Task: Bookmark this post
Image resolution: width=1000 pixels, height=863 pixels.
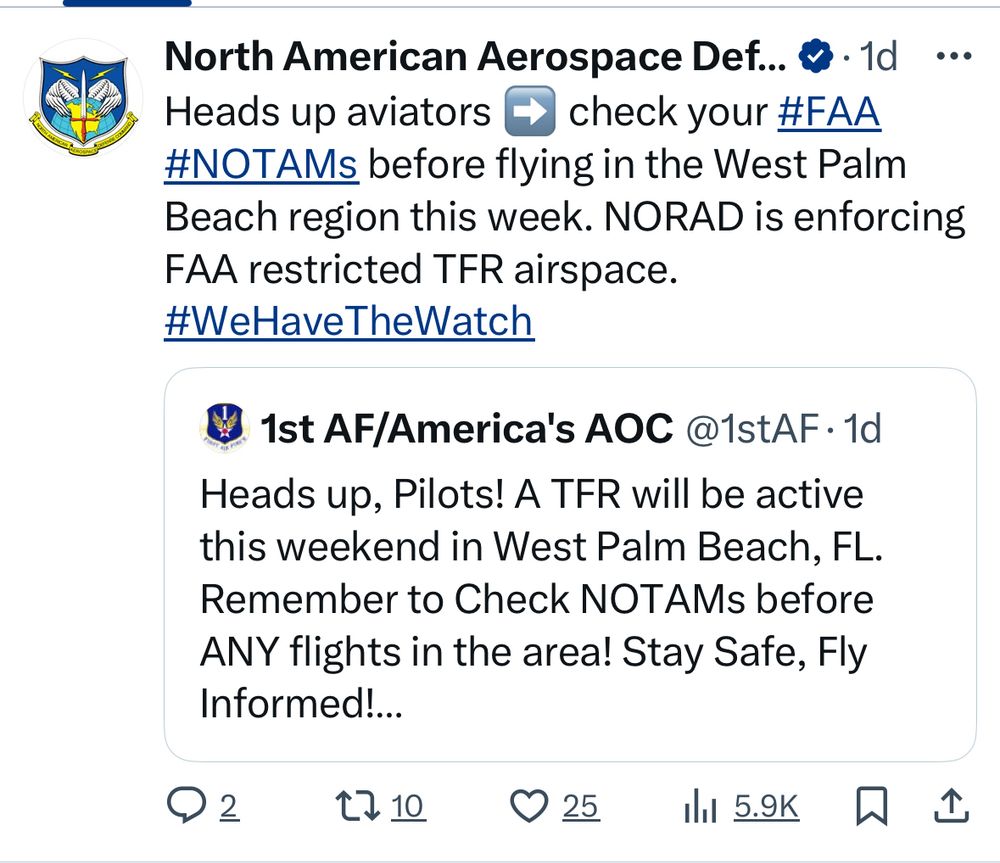Action: point(873,807)
